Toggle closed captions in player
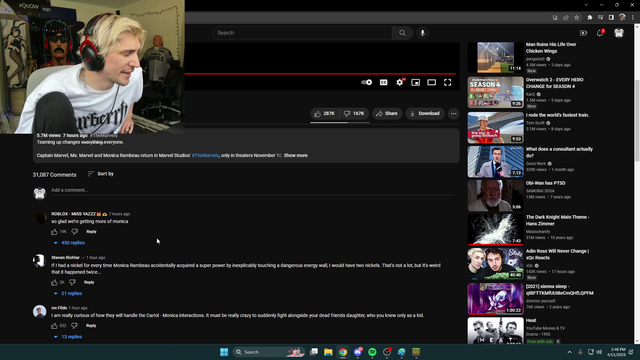640x360 pixels. tap(384, 82)
